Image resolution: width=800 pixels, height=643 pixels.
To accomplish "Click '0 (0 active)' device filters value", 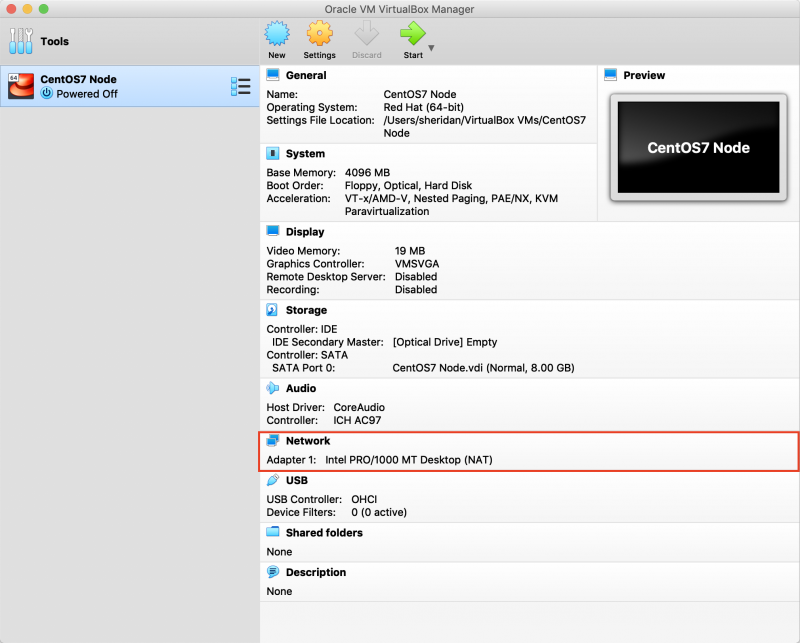I will [379, 512].
